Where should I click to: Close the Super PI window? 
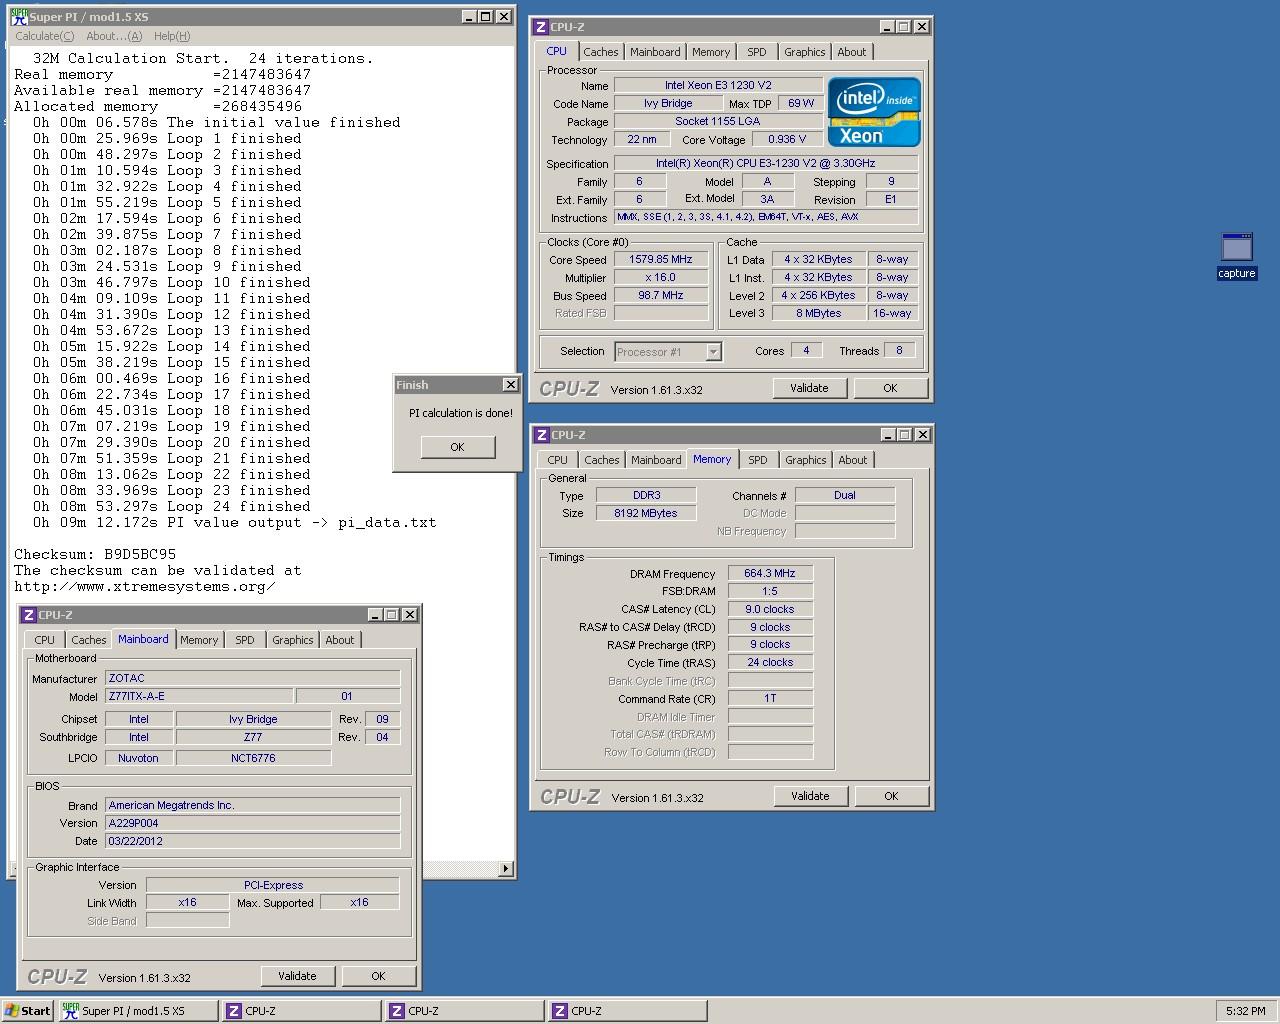coord(504,17)
